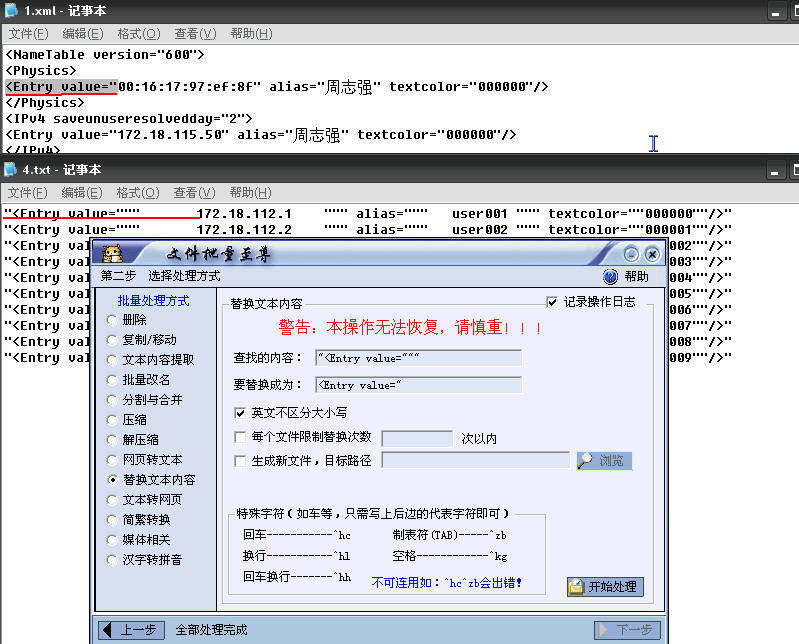Click the 要替换成为 input field
The height and width of the screenshot is (644, 799).
418,385
